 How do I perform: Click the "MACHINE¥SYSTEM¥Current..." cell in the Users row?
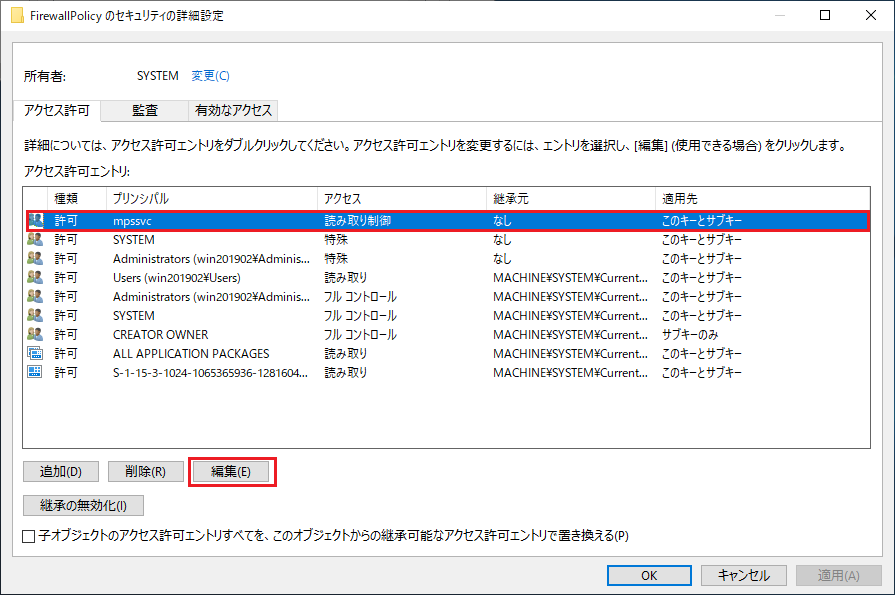pyautogui.click(x=570, y=278)
